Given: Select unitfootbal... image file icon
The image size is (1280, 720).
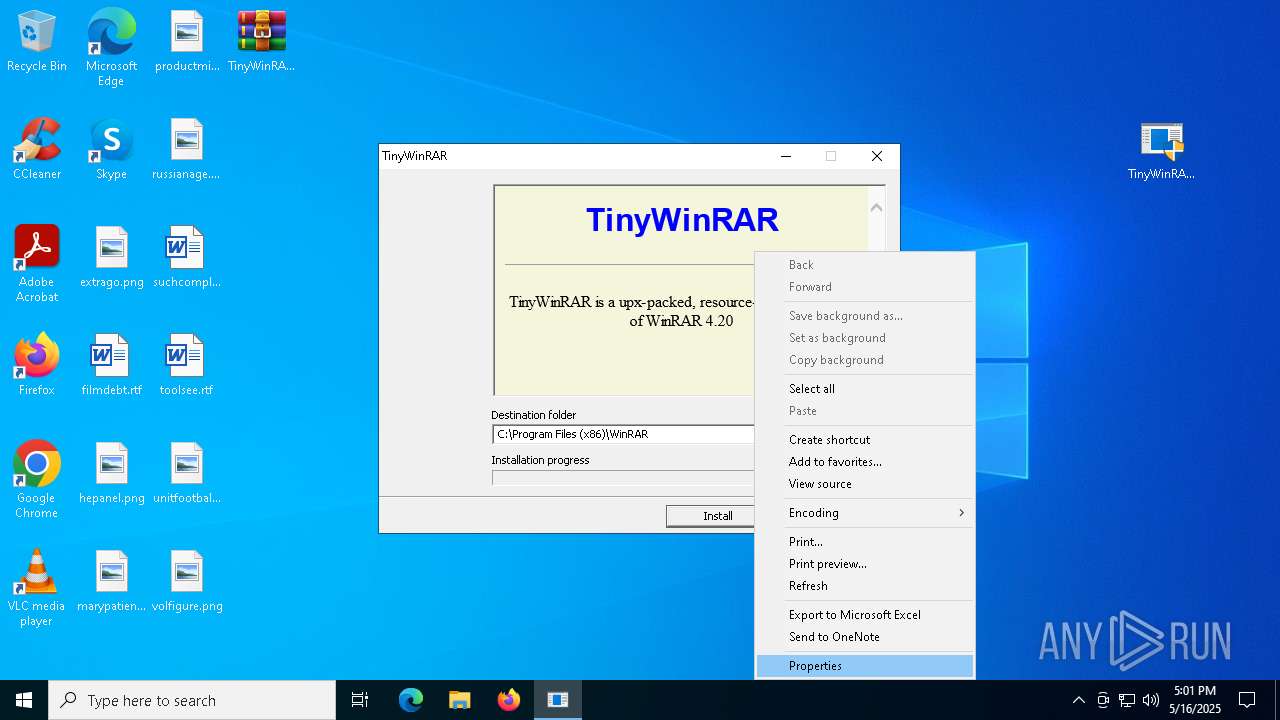Looking at the screenshot, I should click(187, 473).
